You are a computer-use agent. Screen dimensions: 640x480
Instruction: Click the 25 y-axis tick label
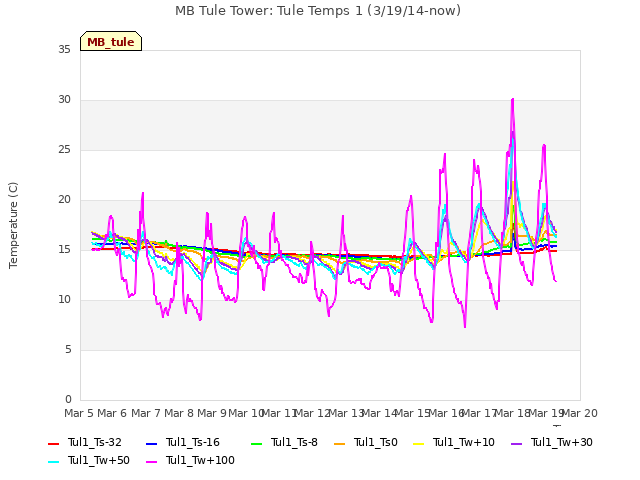click(64, 150)
